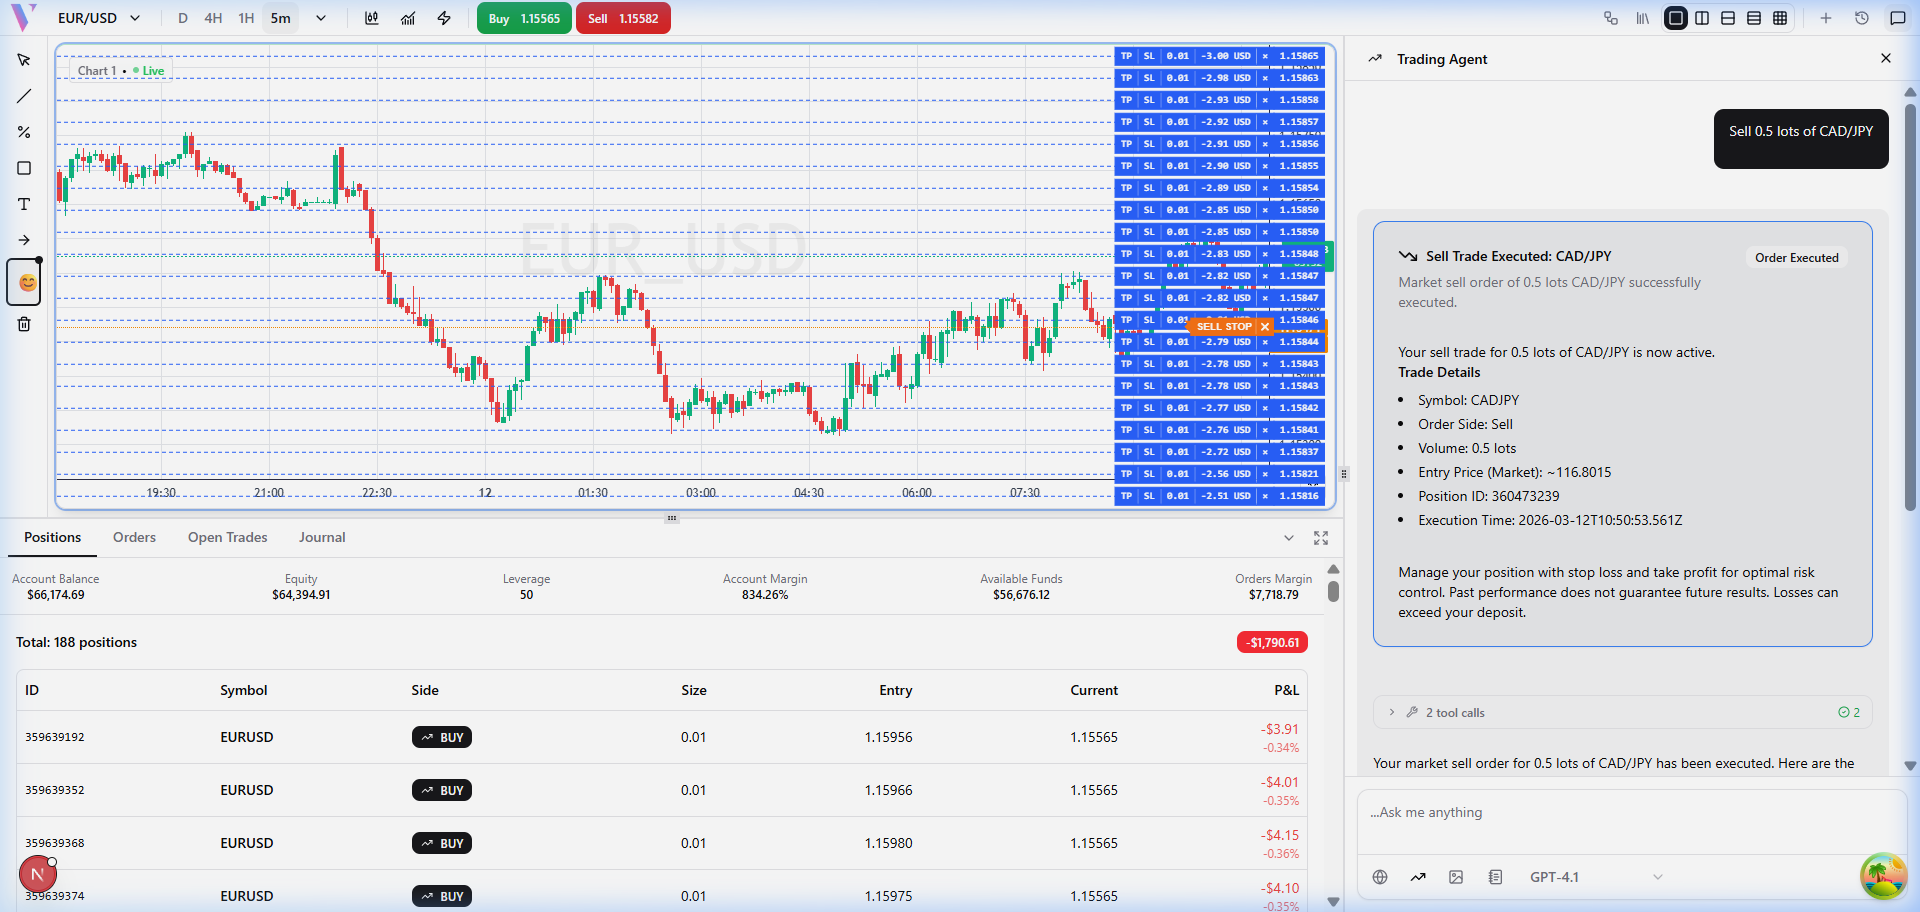Click the positions panel vertical scrollbar

[x=1333, y=590]
